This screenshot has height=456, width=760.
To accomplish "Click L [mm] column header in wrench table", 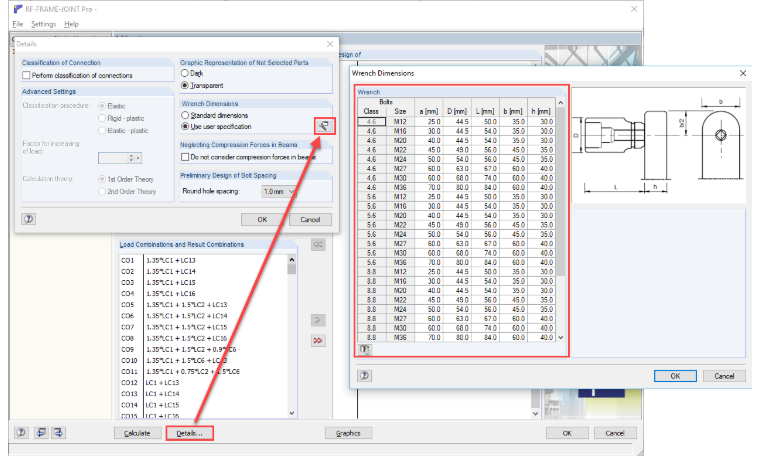I will pos(485,111).
